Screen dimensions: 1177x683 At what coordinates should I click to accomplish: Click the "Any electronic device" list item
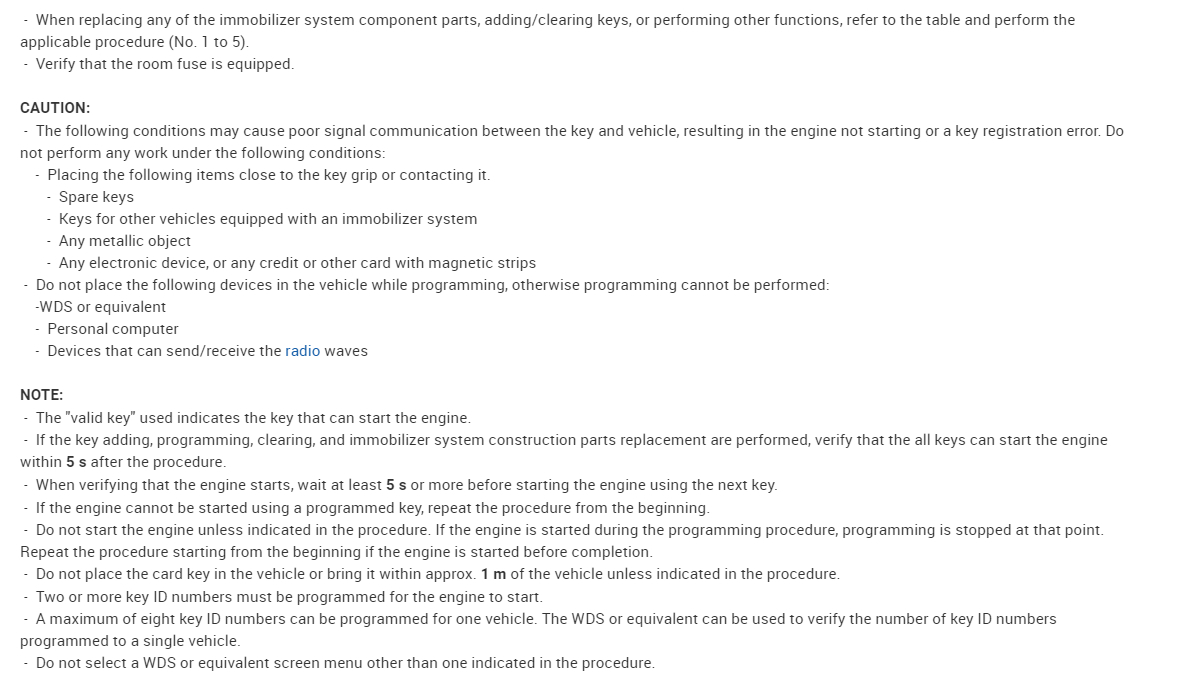tap(297, 263)
